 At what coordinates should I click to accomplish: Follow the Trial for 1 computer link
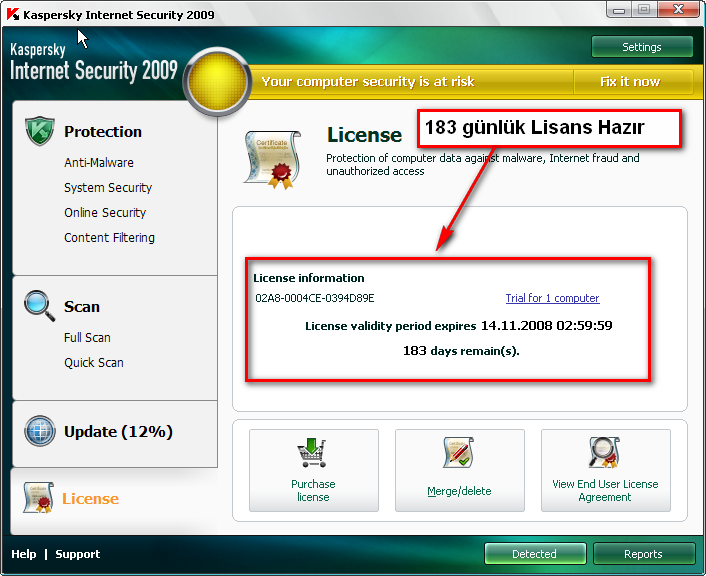pos(552,298)
